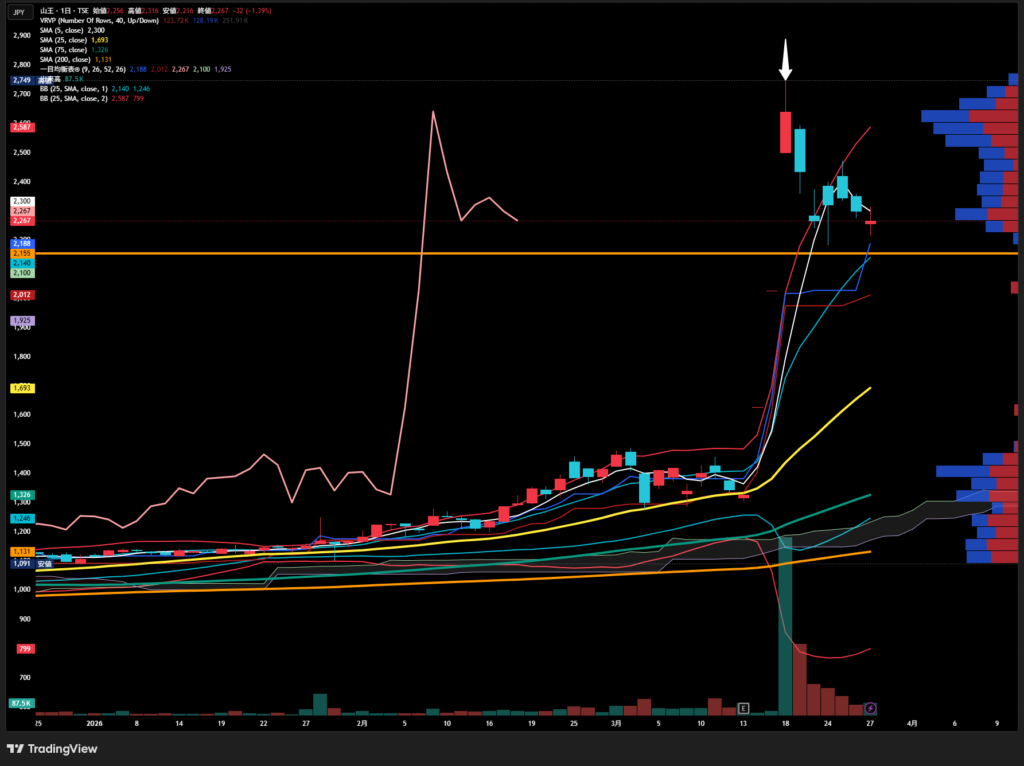1024x766 pixels.
Task: Click the TradingView logo
Action: [52, 749]
